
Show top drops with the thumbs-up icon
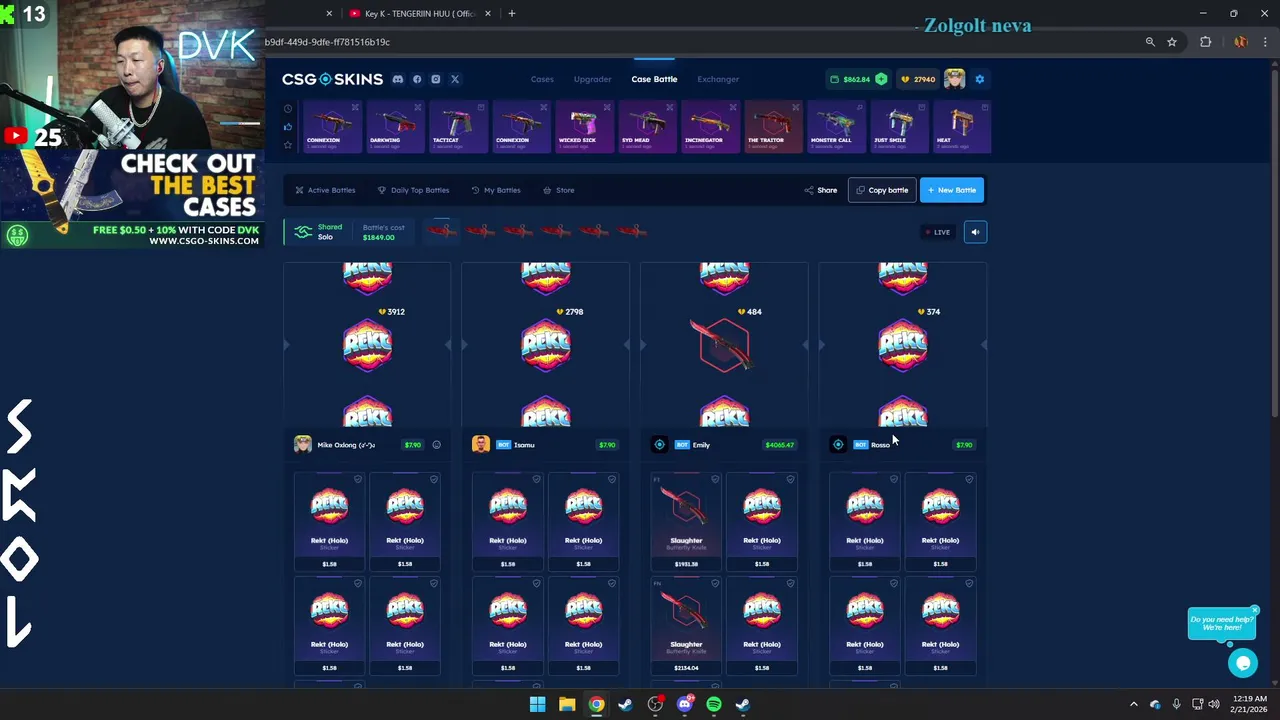(x=288, y=127)
